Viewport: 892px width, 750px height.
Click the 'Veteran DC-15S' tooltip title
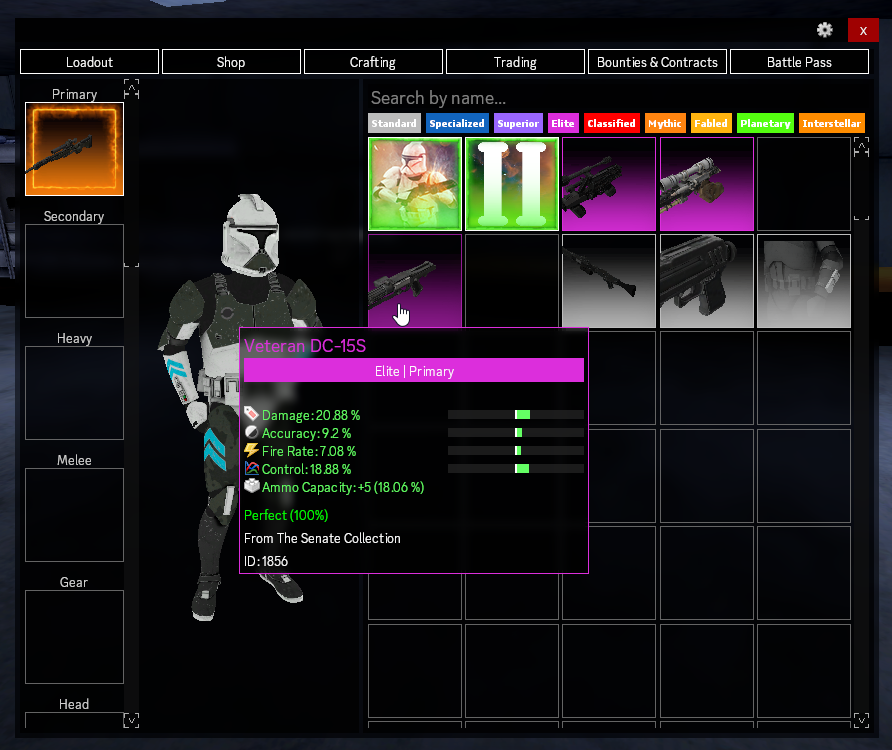pos(305,346)
